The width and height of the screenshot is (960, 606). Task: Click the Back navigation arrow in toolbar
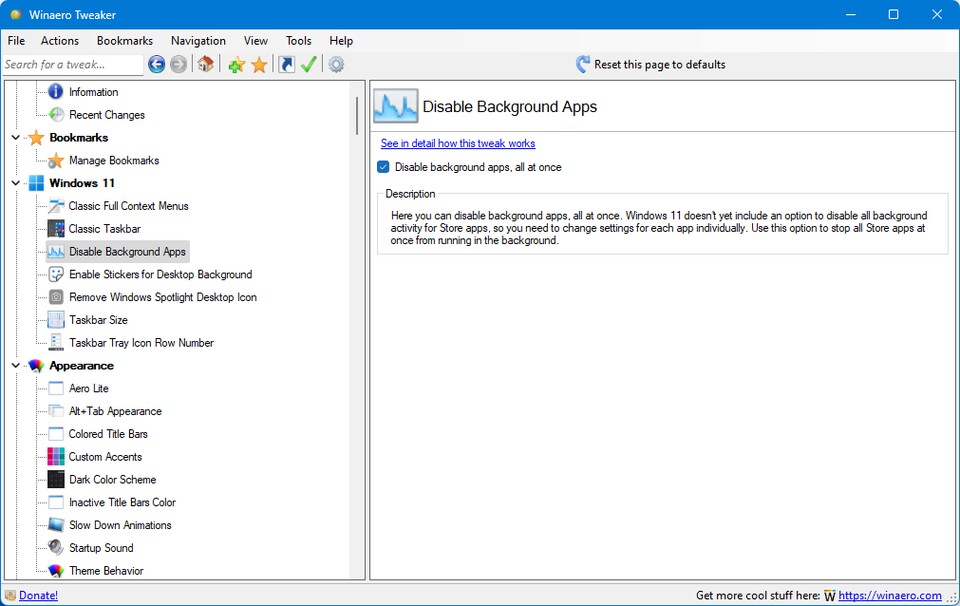tap(157, 65)
